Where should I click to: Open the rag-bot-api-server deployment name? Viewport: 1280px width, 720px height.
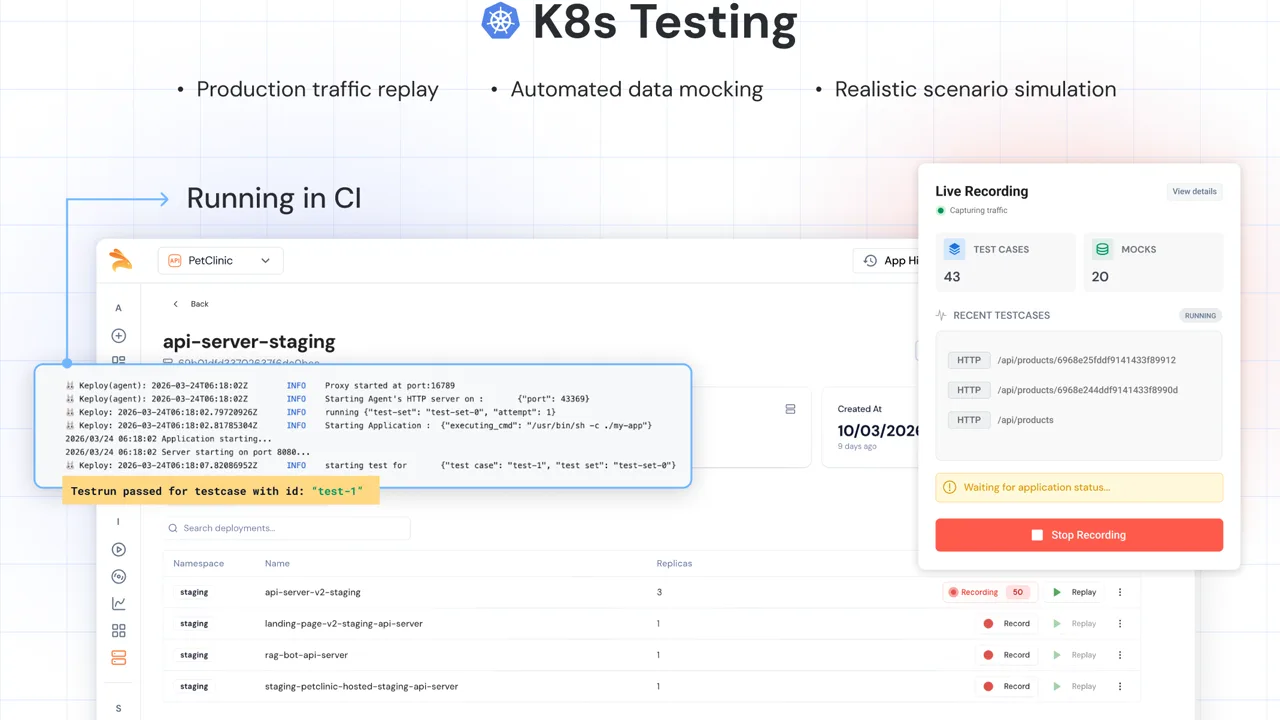(x=306, y=655)
